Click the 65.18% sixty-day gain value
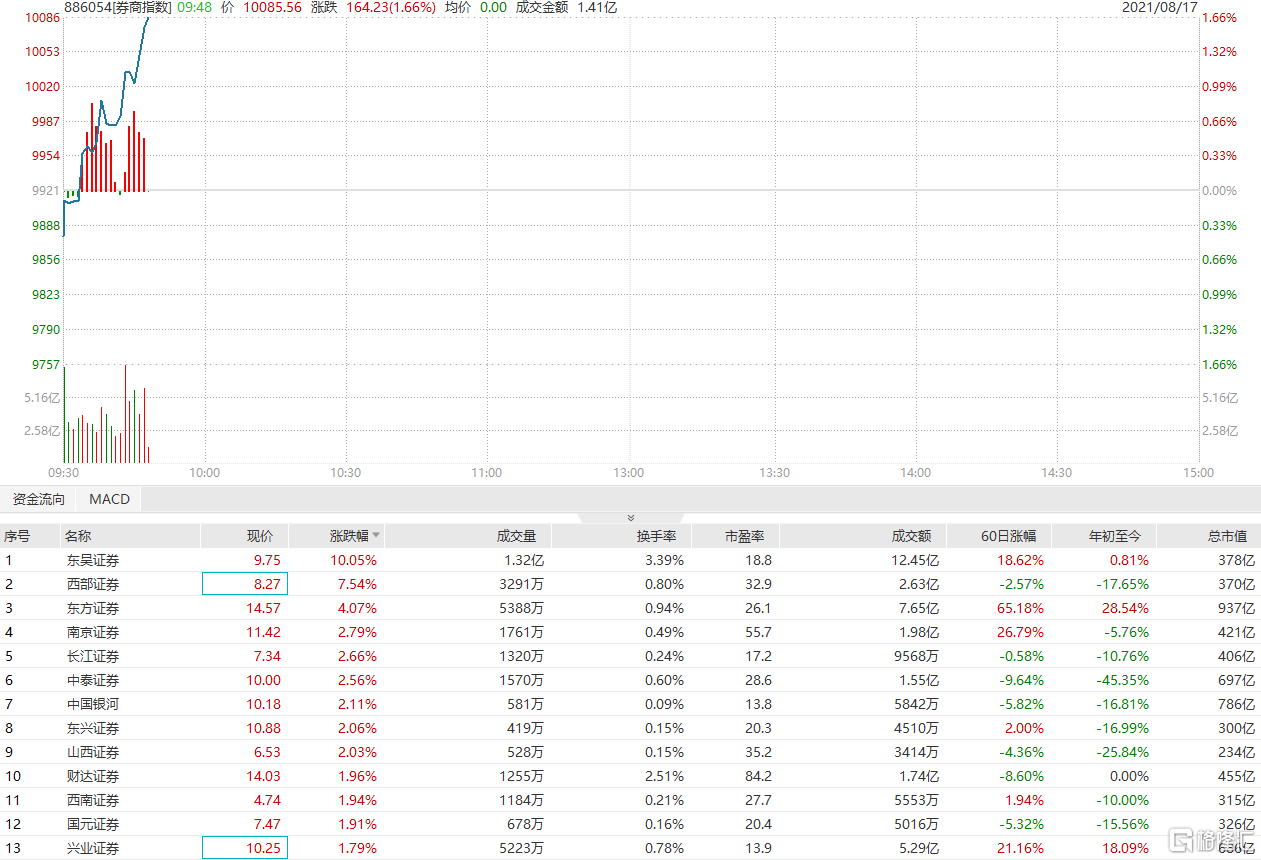The image size is (1261, 860). pos(1021,608)
